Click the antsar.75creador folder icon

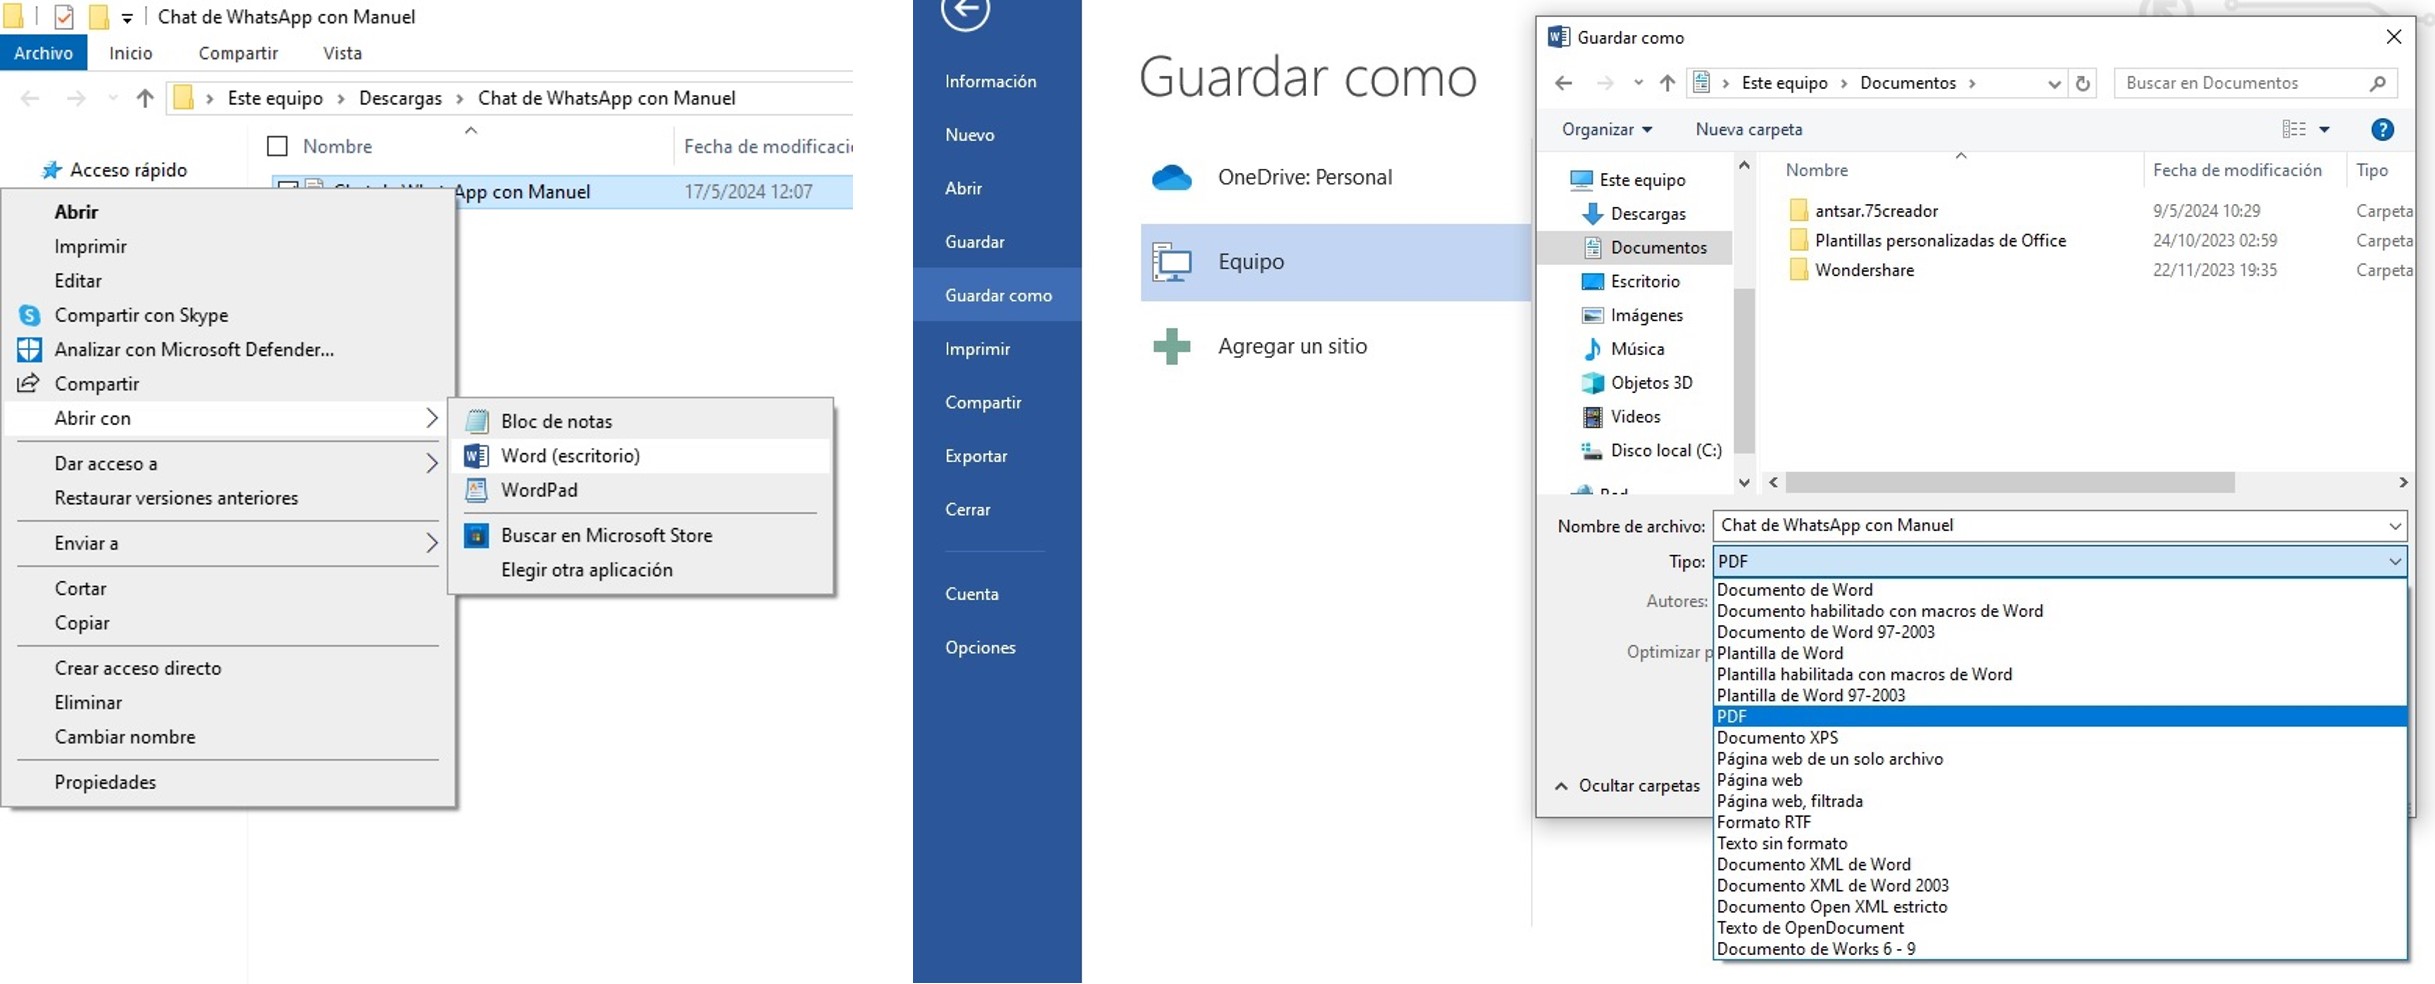1798,211
